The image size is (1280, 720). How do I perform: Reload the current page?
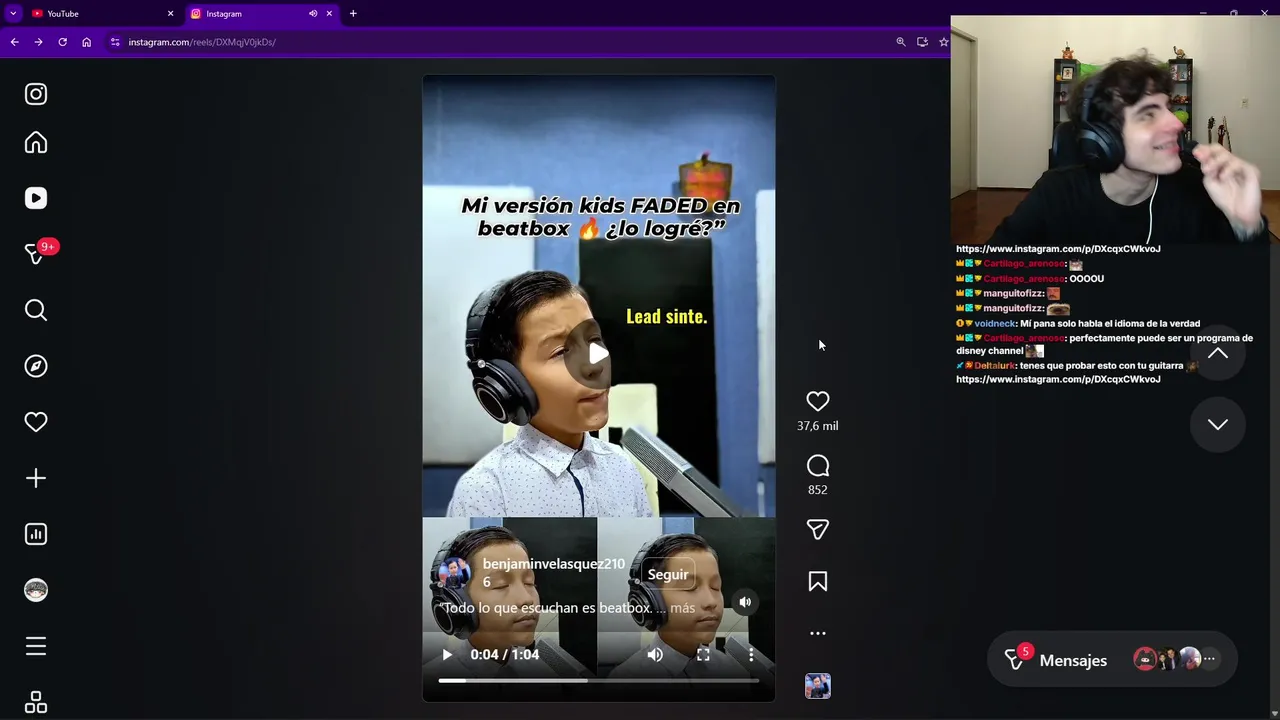point(62,42)
